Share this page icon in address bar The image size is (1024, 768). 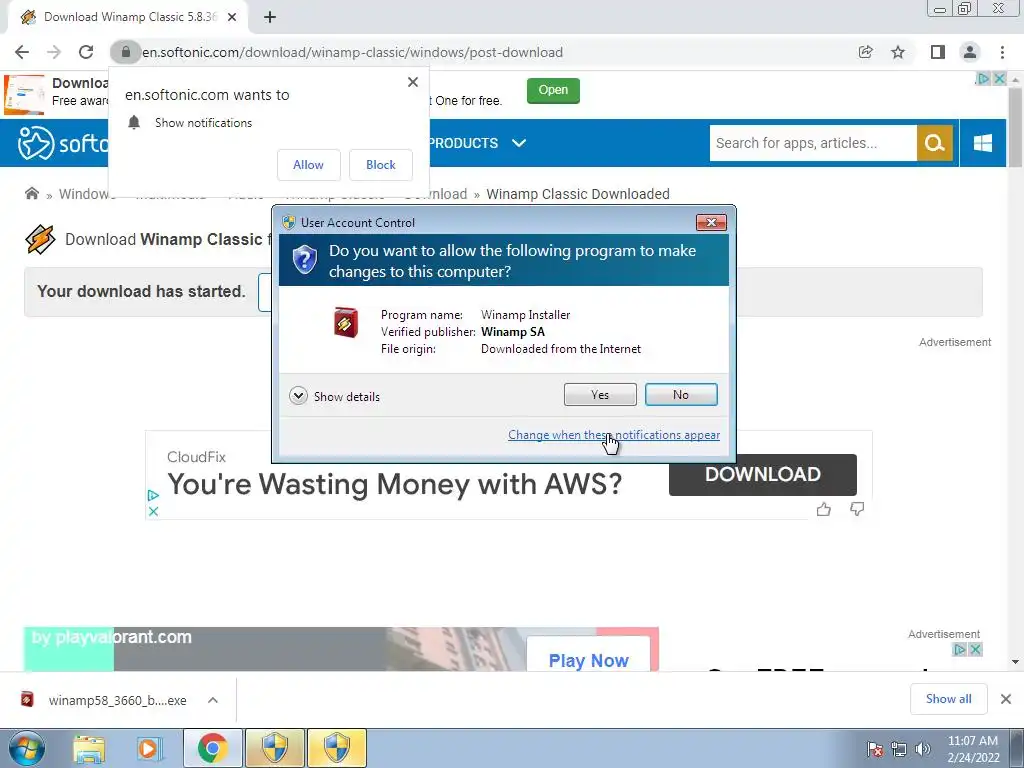(x=866, y=52)
